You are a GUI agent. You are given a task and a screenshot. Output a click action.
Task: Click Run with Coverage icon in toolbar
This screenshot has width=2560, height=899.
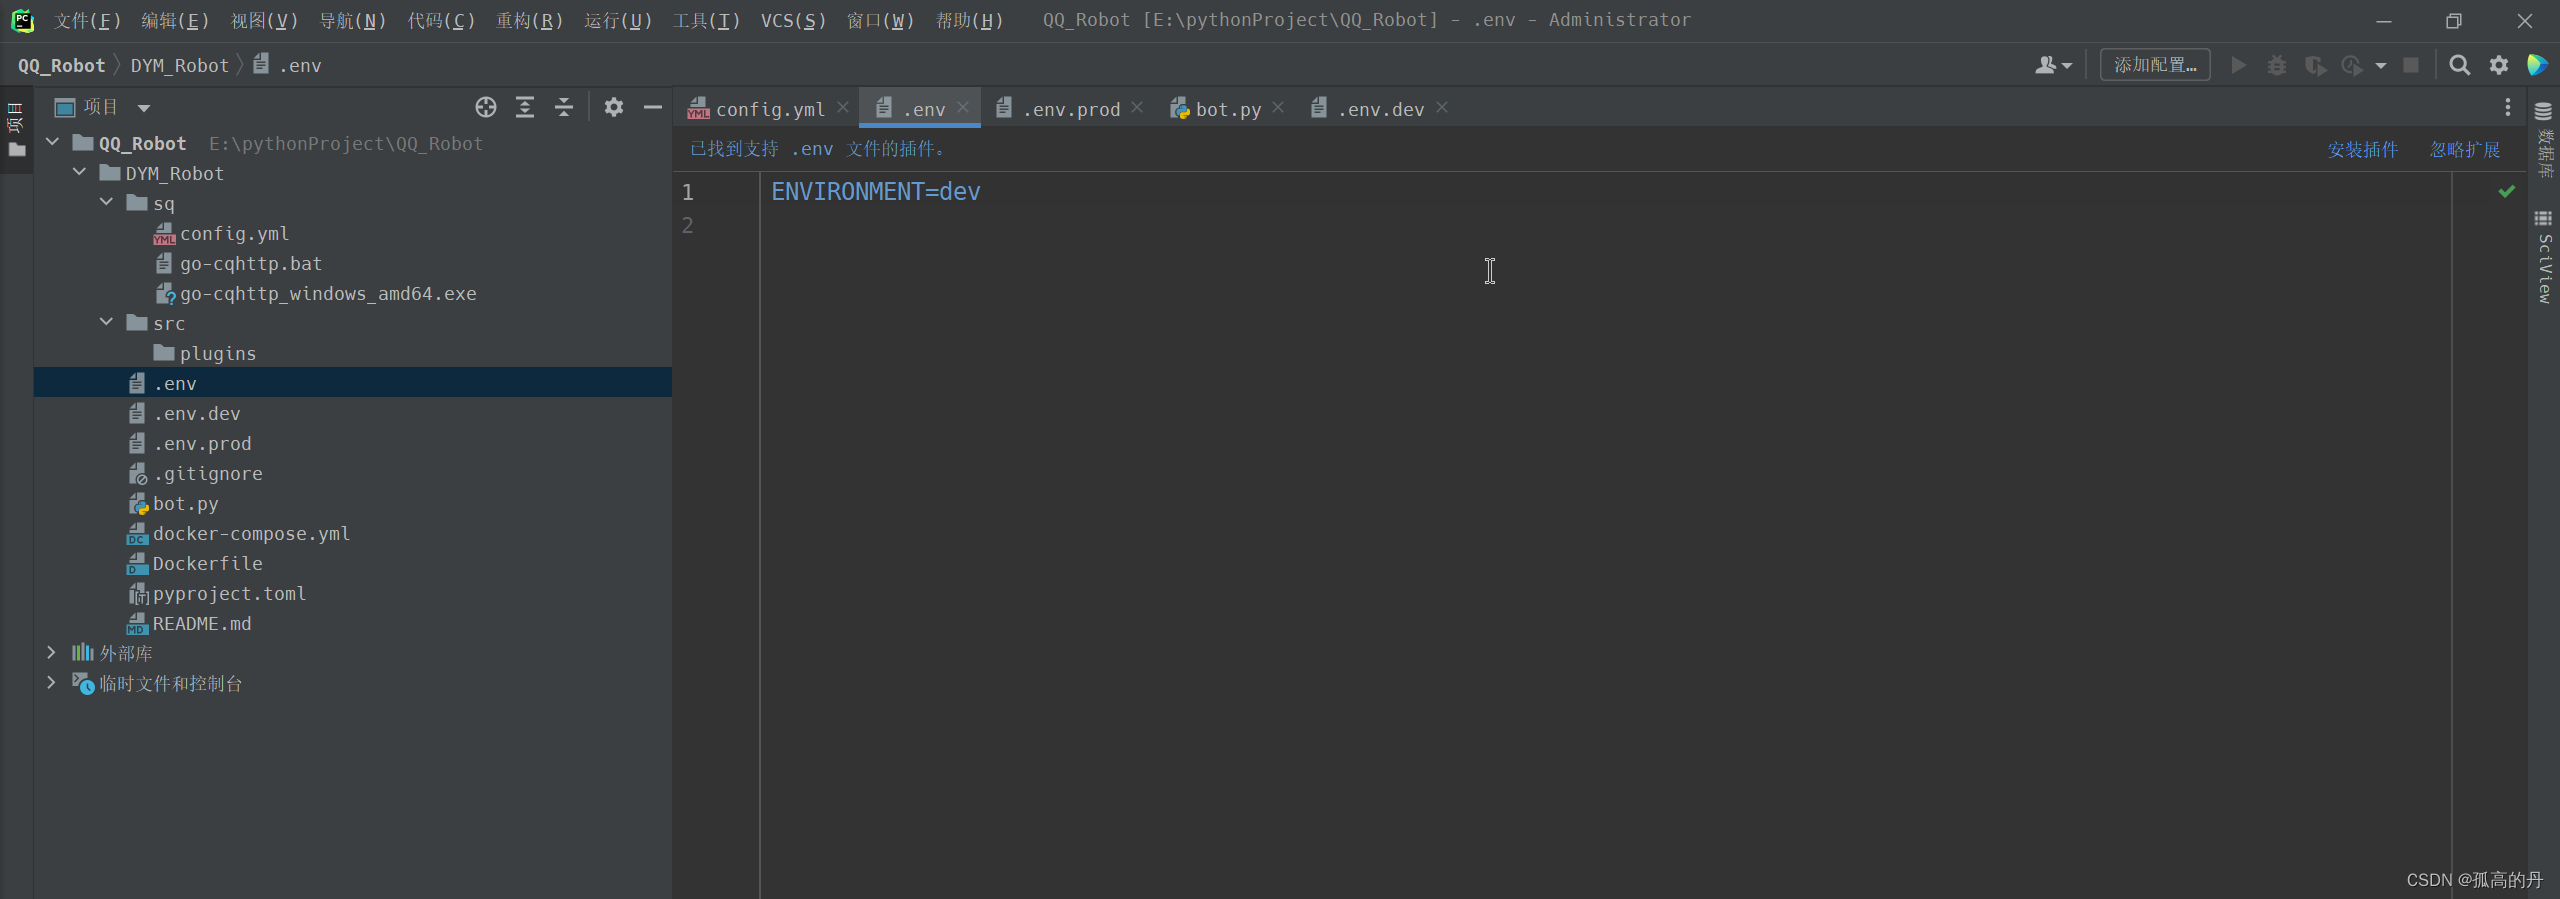tap(2315, 65)
